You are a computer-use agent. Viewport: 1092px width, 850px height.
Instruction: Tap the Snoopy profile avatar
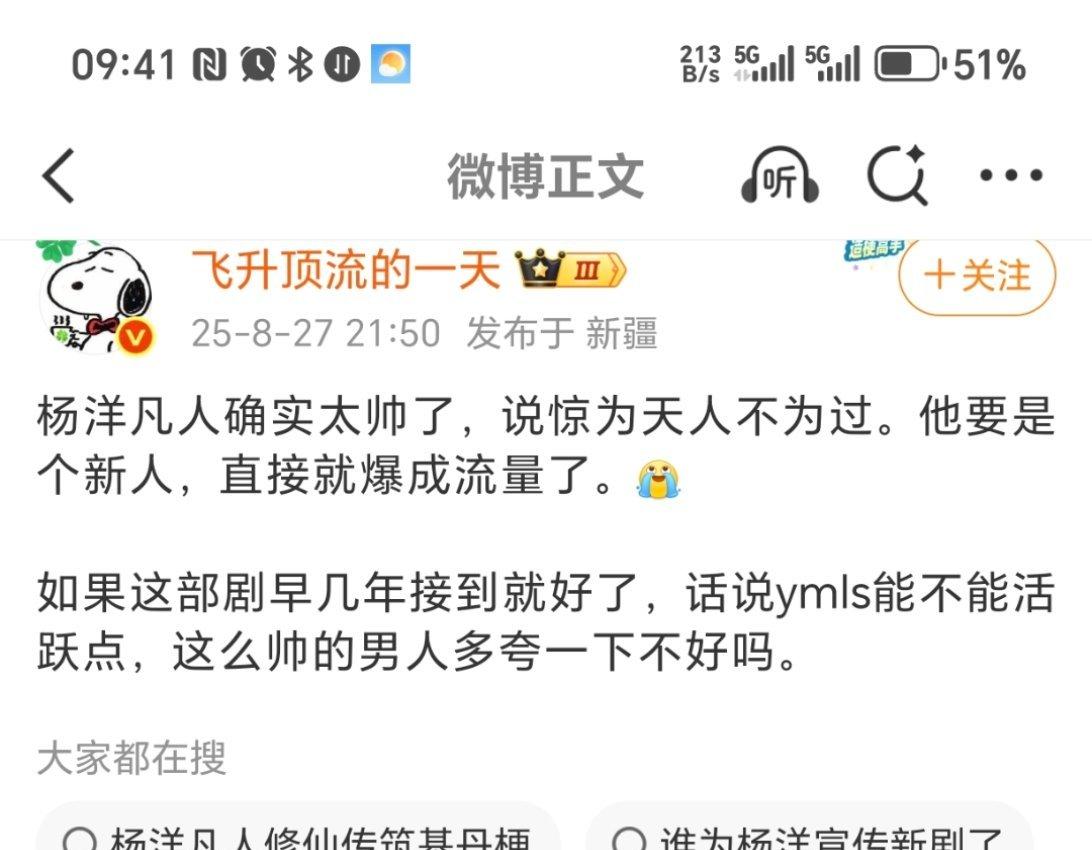click(x=96, y=296)
